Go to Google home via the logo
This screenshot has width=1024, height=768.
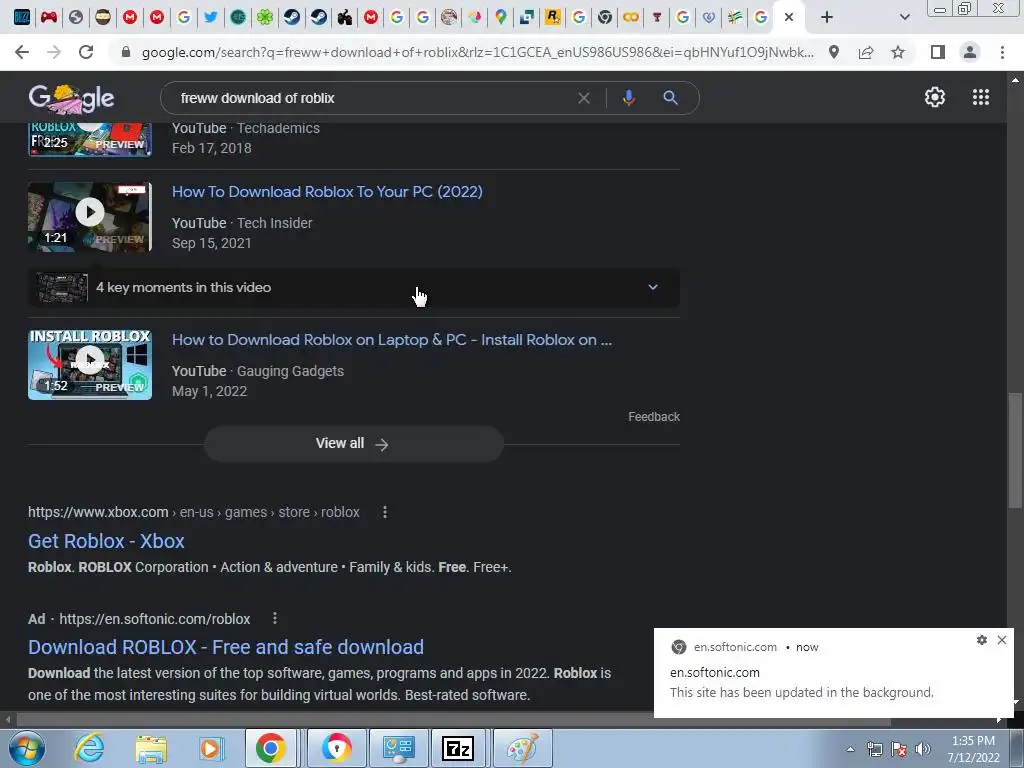(x=71, y=98)
